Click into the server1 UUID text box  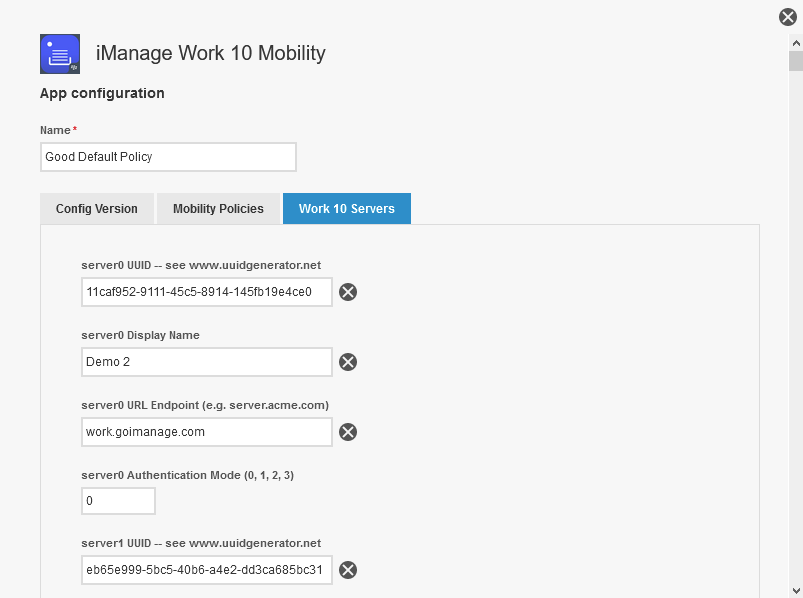pyautogui.click(x=207, y=570)
